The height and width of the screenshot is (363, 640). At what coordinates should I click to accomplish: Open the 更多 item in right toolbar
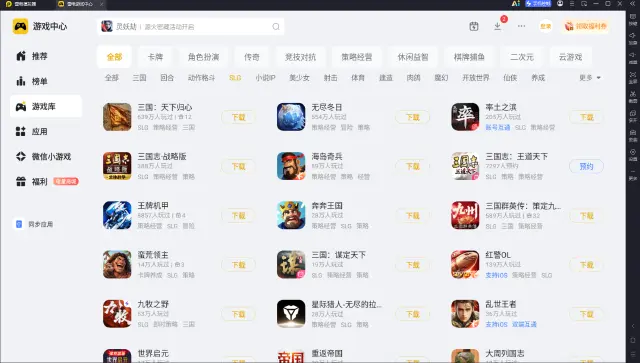633,174
